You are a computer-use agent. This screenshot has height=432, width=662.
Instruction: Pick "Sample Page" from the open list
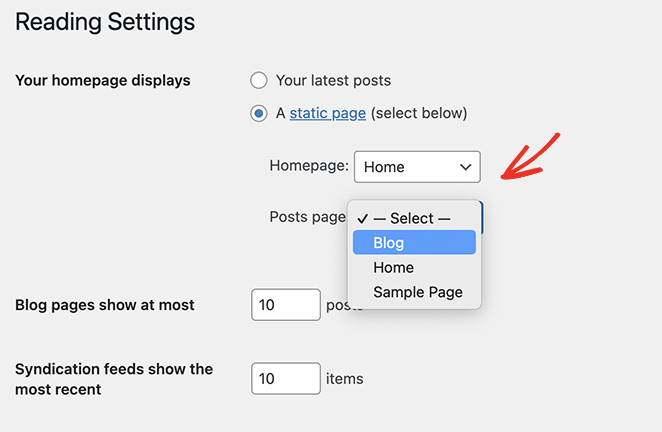pos(417,292)
